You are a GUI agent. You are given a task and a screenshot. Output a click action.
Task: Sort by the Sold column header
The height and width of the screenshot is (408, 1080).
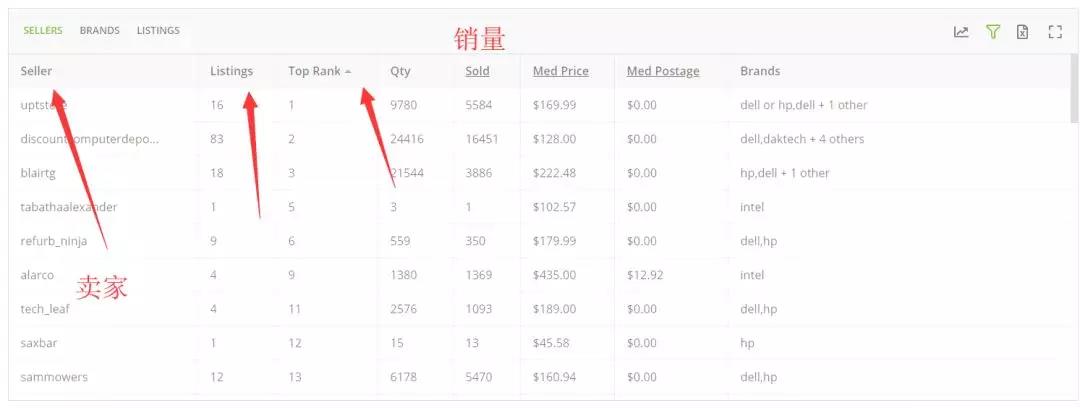(477, 71)
